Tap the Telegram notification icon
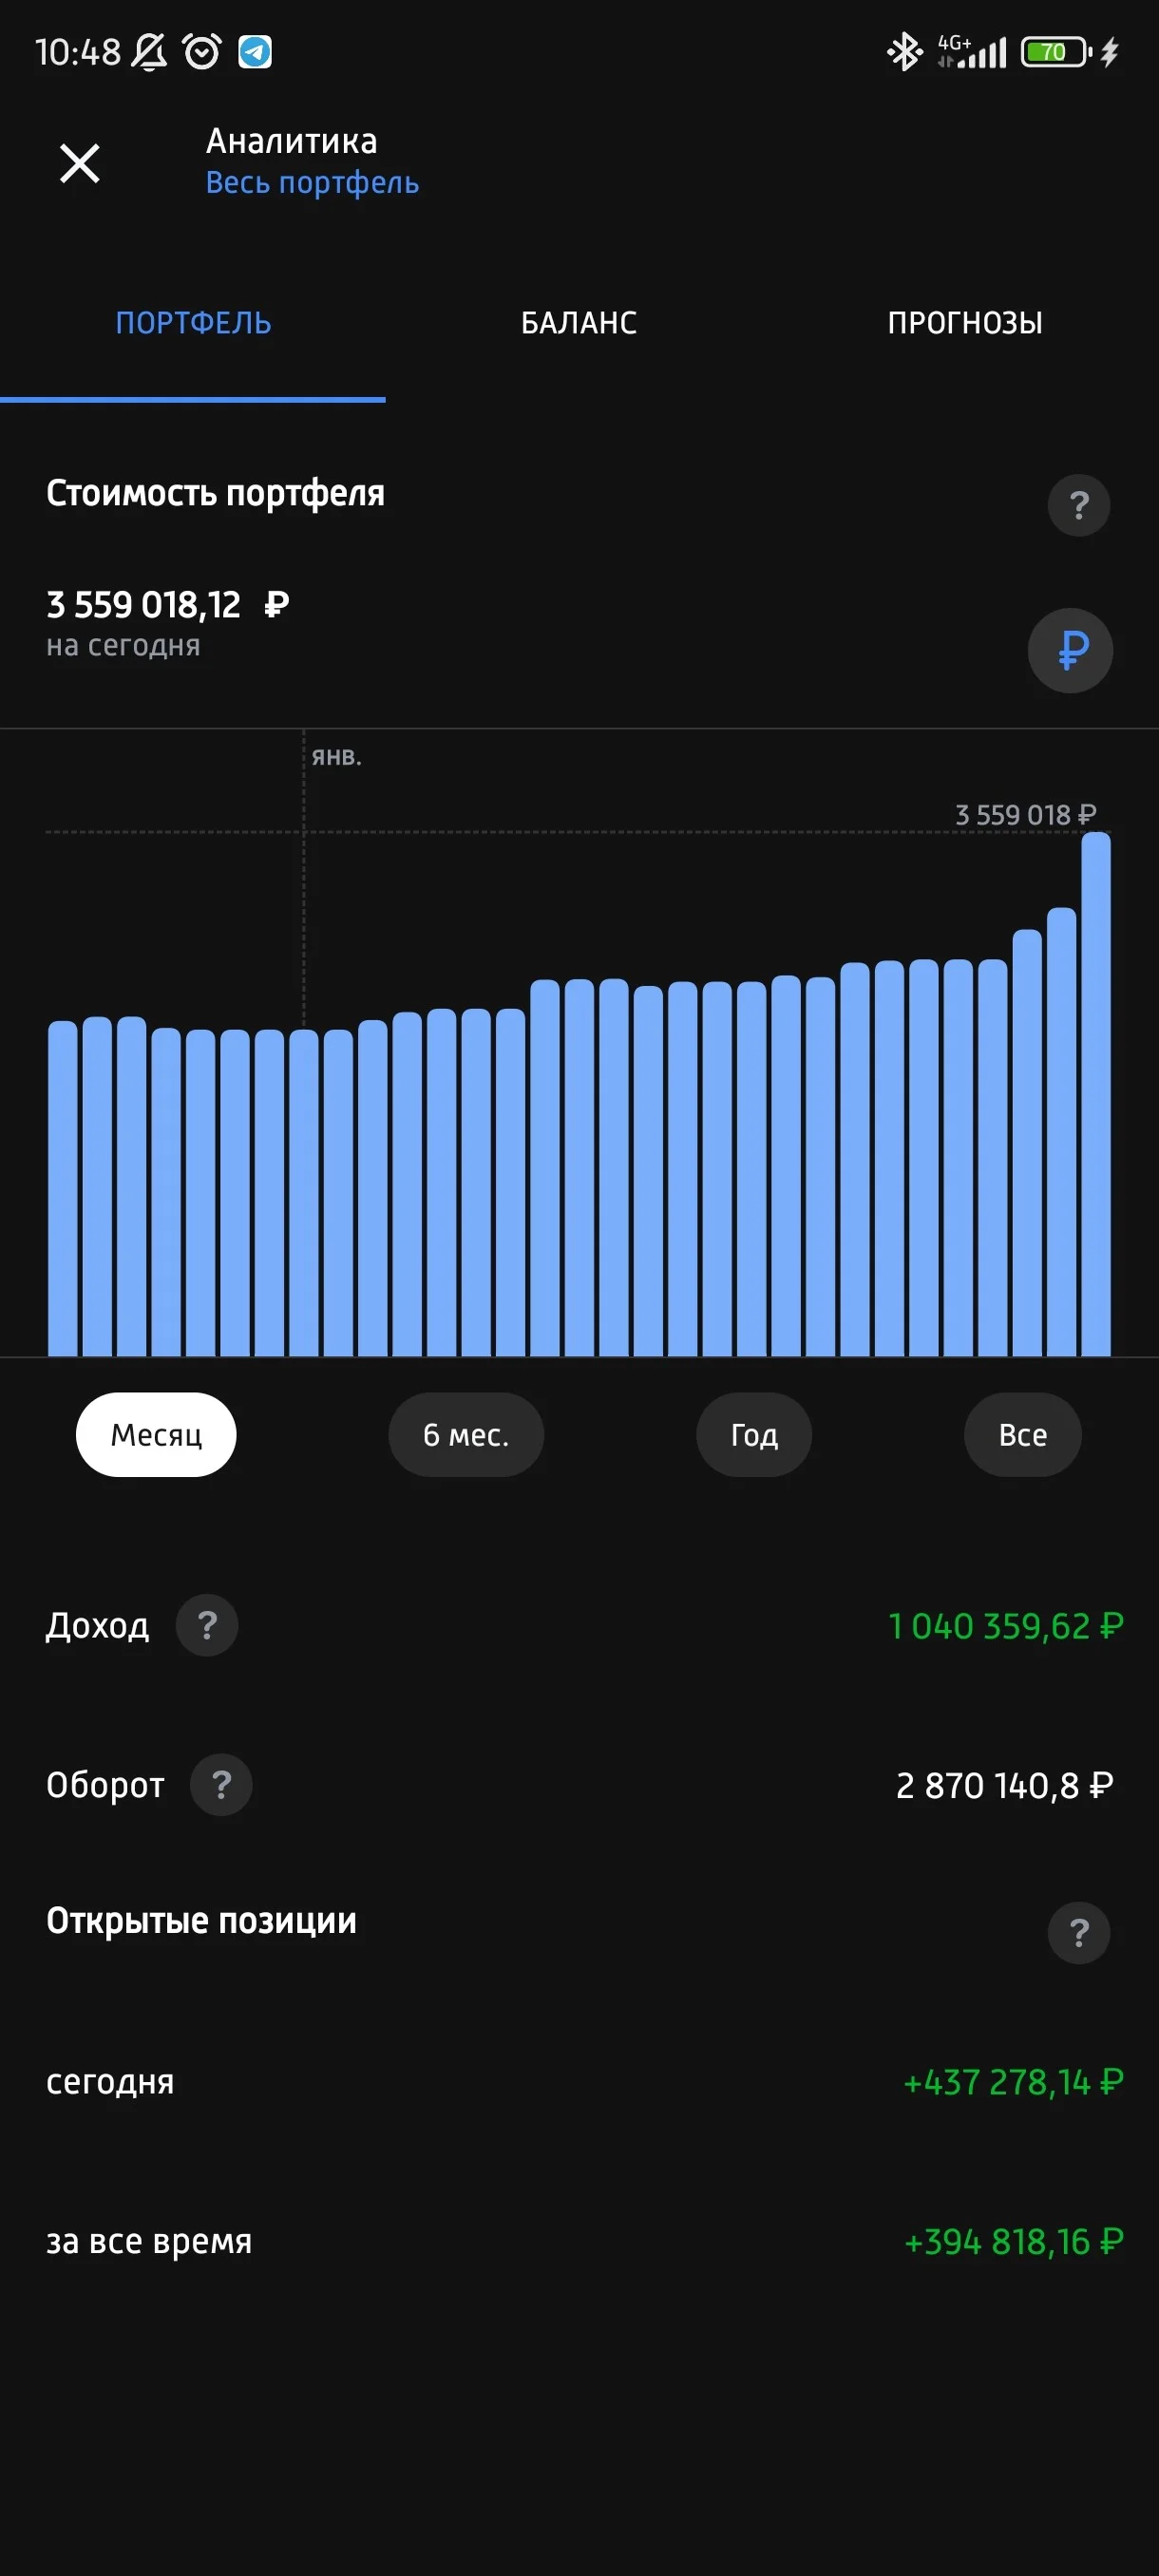This screenshot has width=1159, height=2576. 255,52
